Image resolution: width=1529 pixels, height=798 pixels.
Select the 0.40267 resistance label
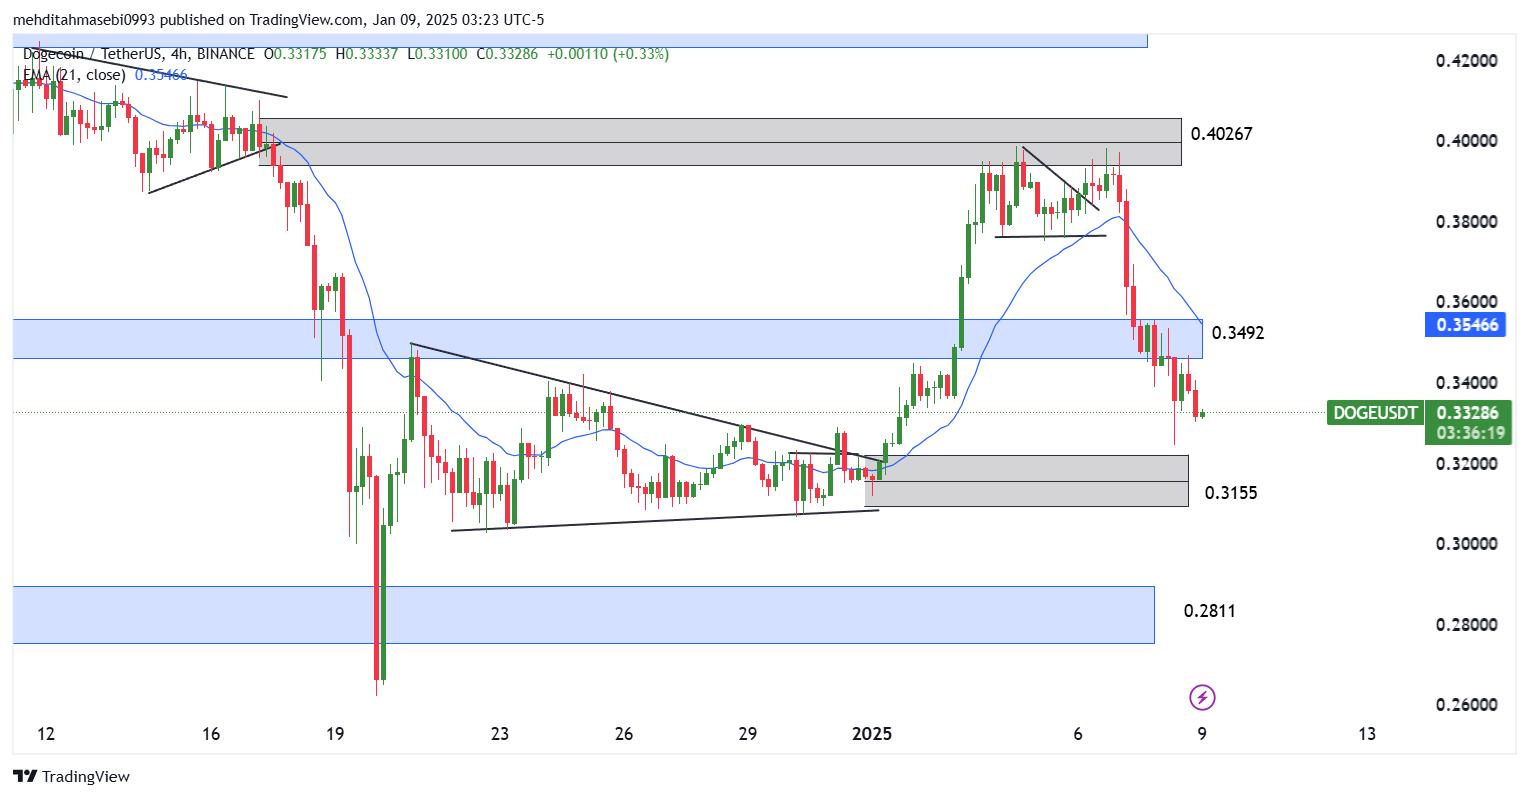tap(1222, 134)
